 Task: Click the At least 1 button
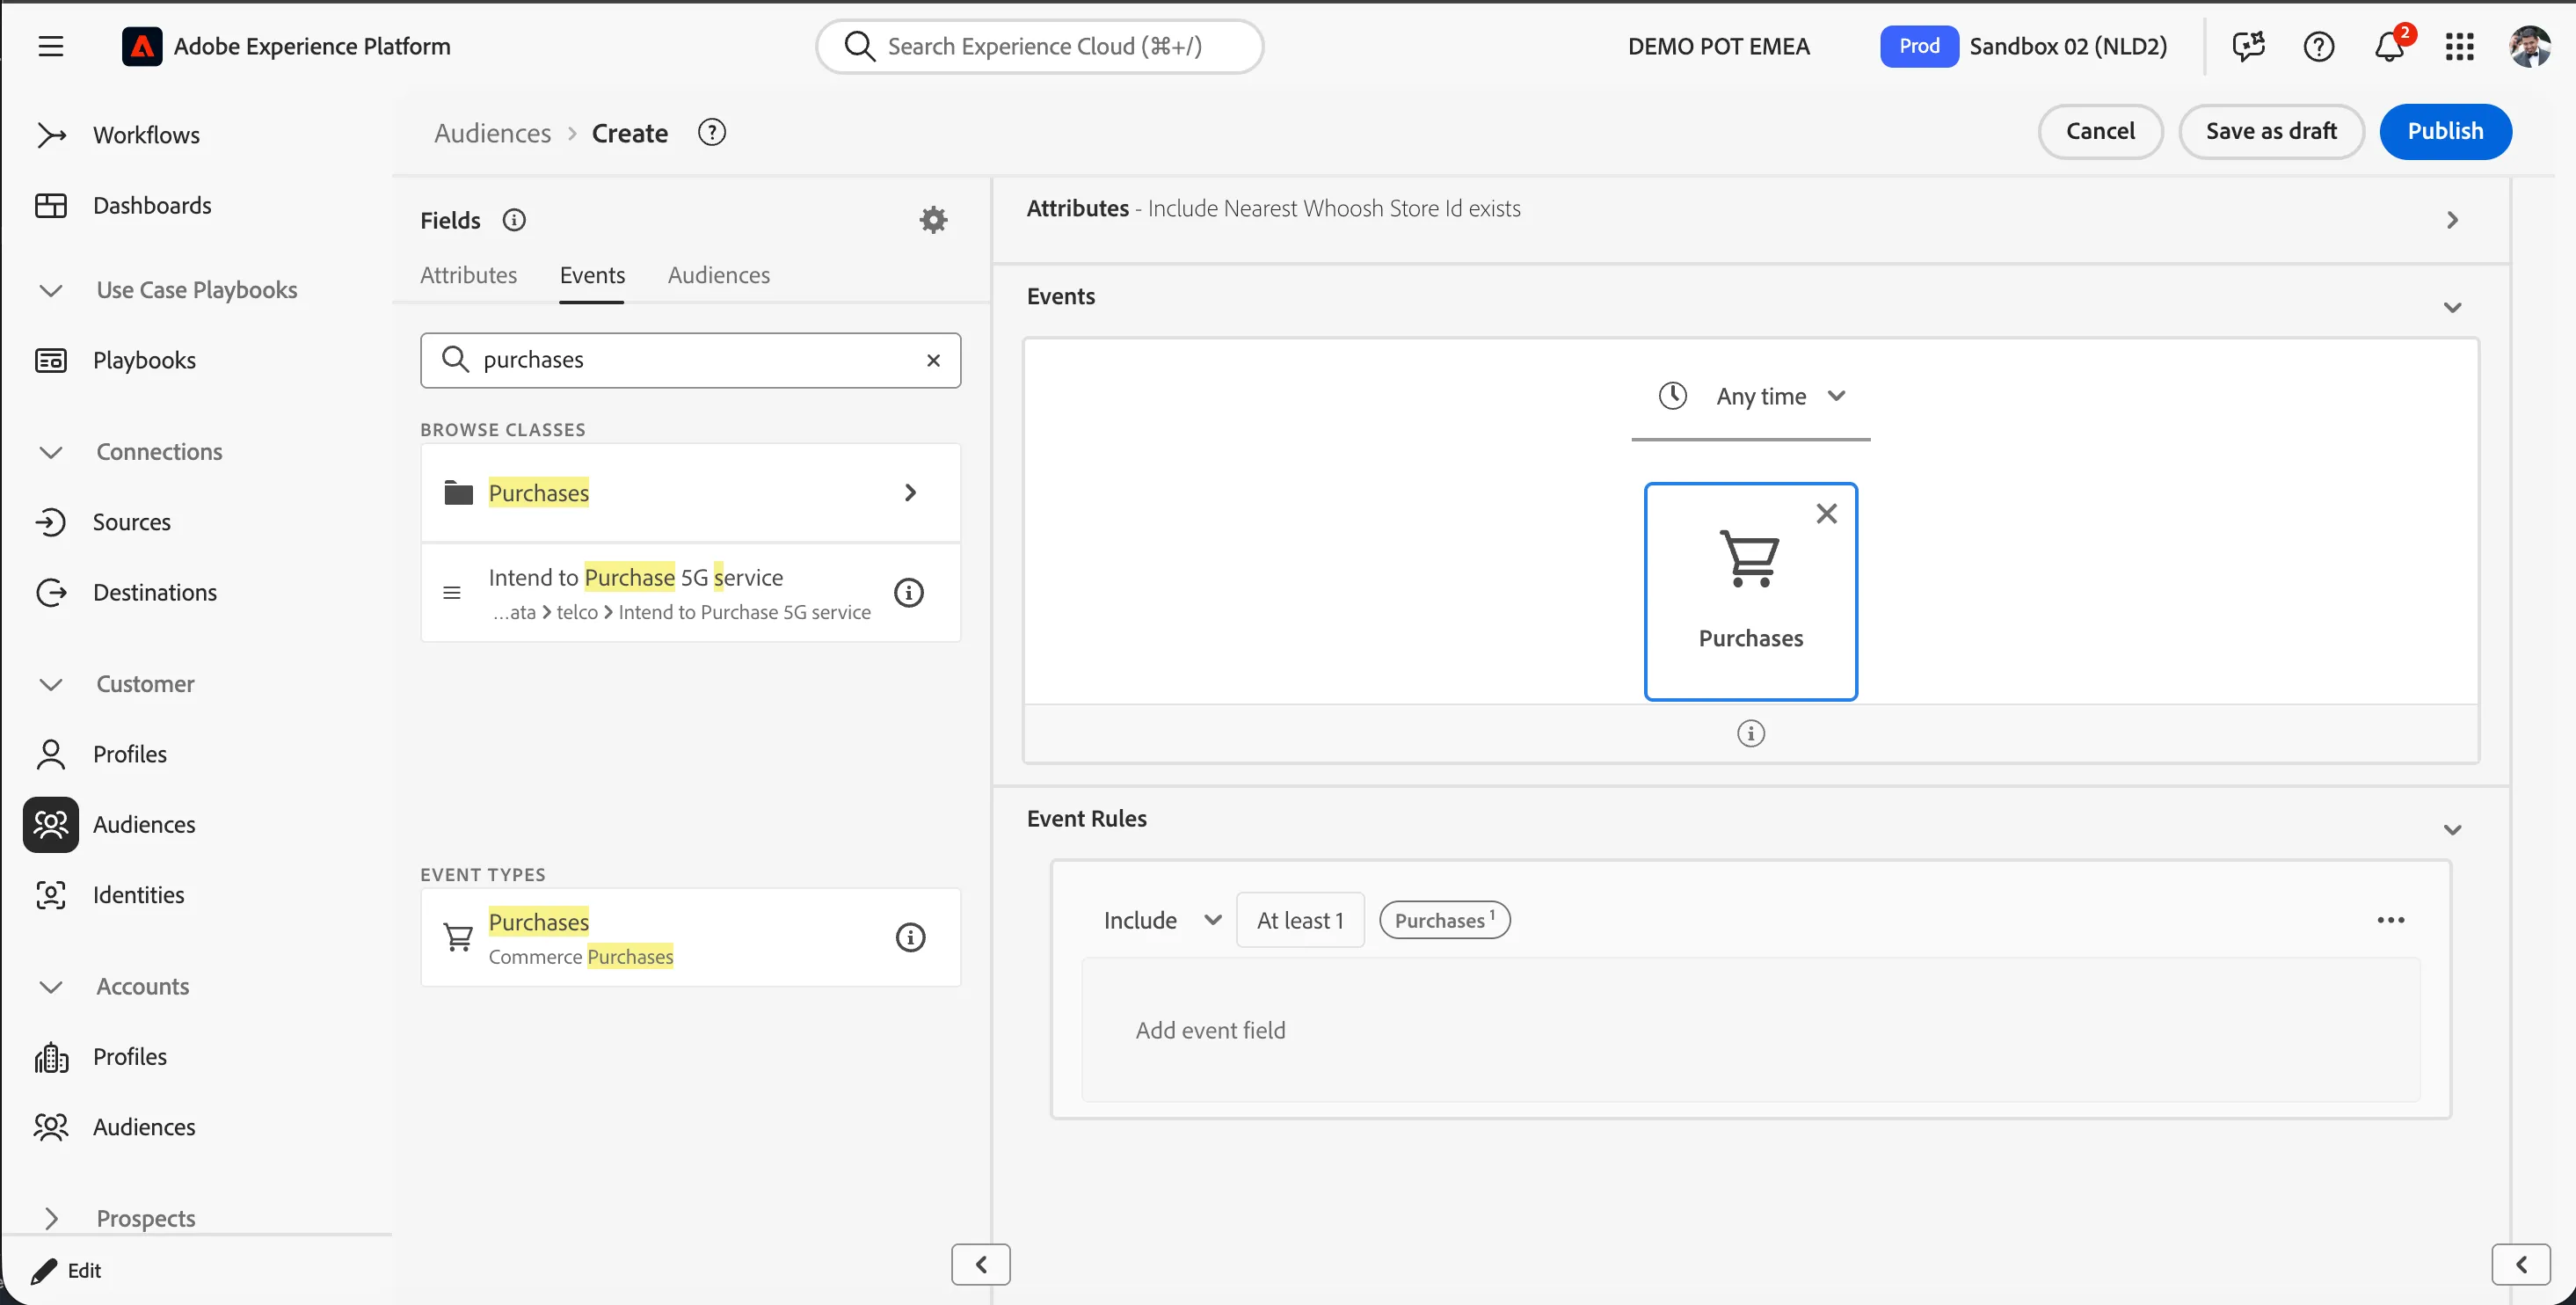(1300, 920)
